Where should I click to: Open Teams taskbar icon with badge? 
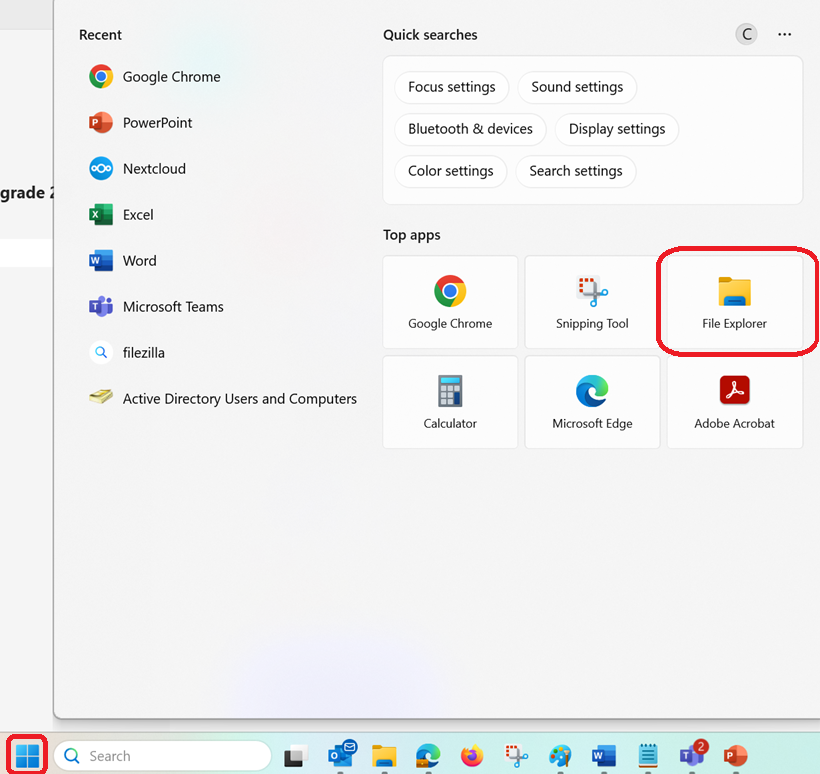click(x=692, y=755)
